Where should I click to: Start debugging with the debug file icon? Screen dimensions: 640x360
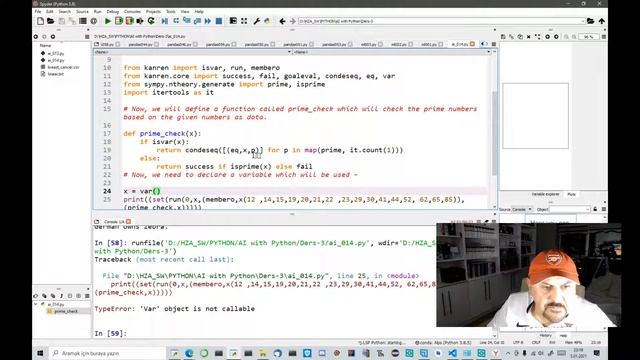point(164,21)
